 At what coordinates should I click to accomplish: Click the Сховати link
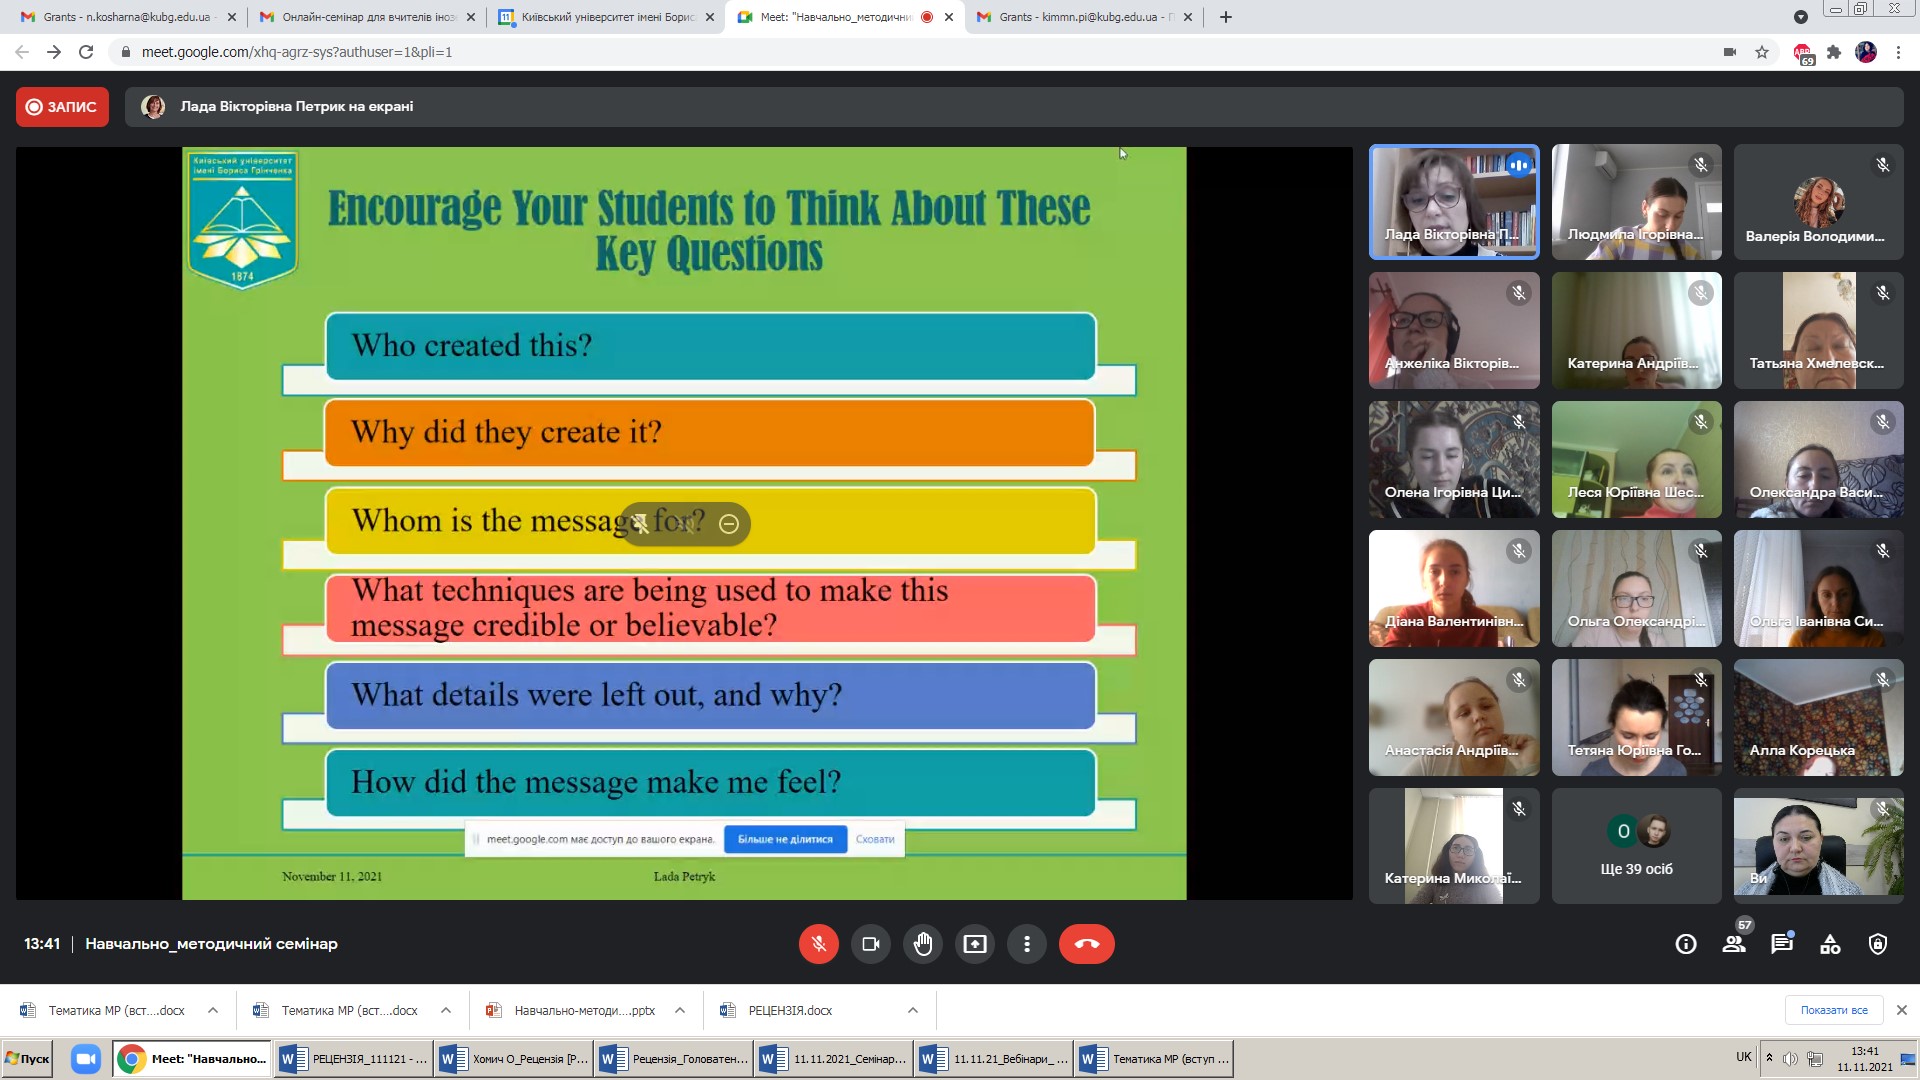pyautogui.click(x=875, y=839)
